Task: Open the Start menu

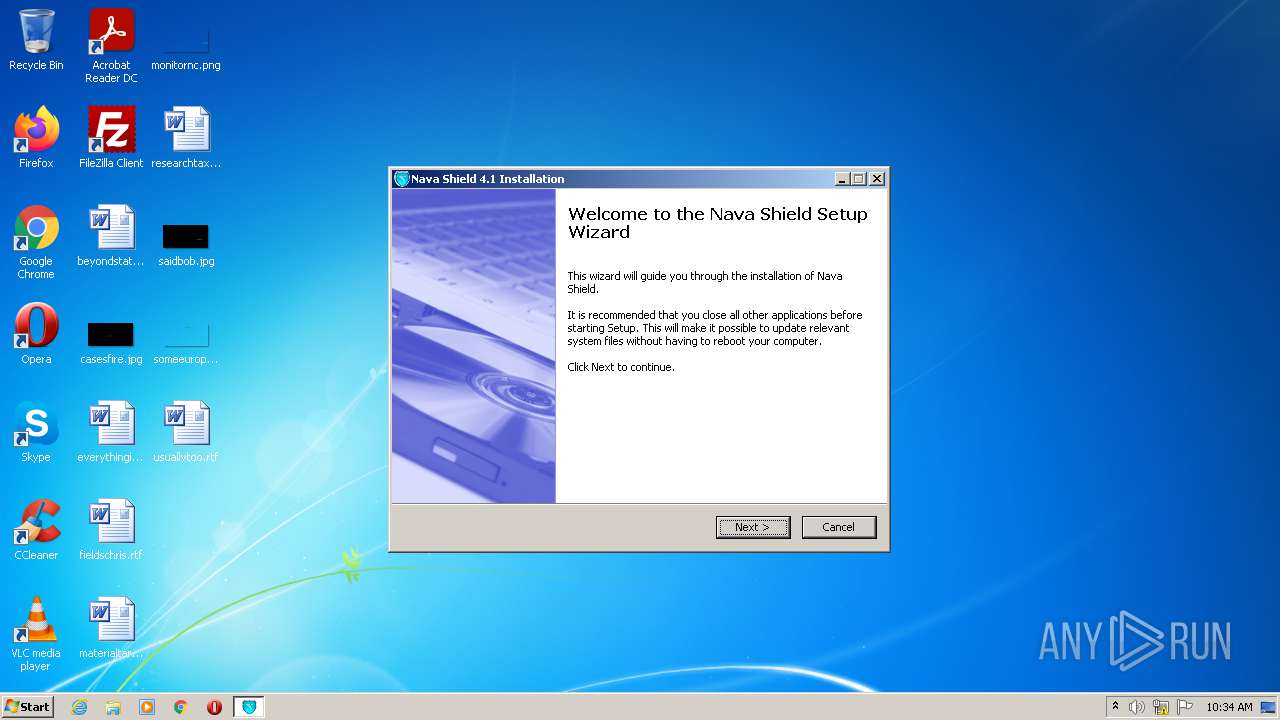Action: point(28,706)
